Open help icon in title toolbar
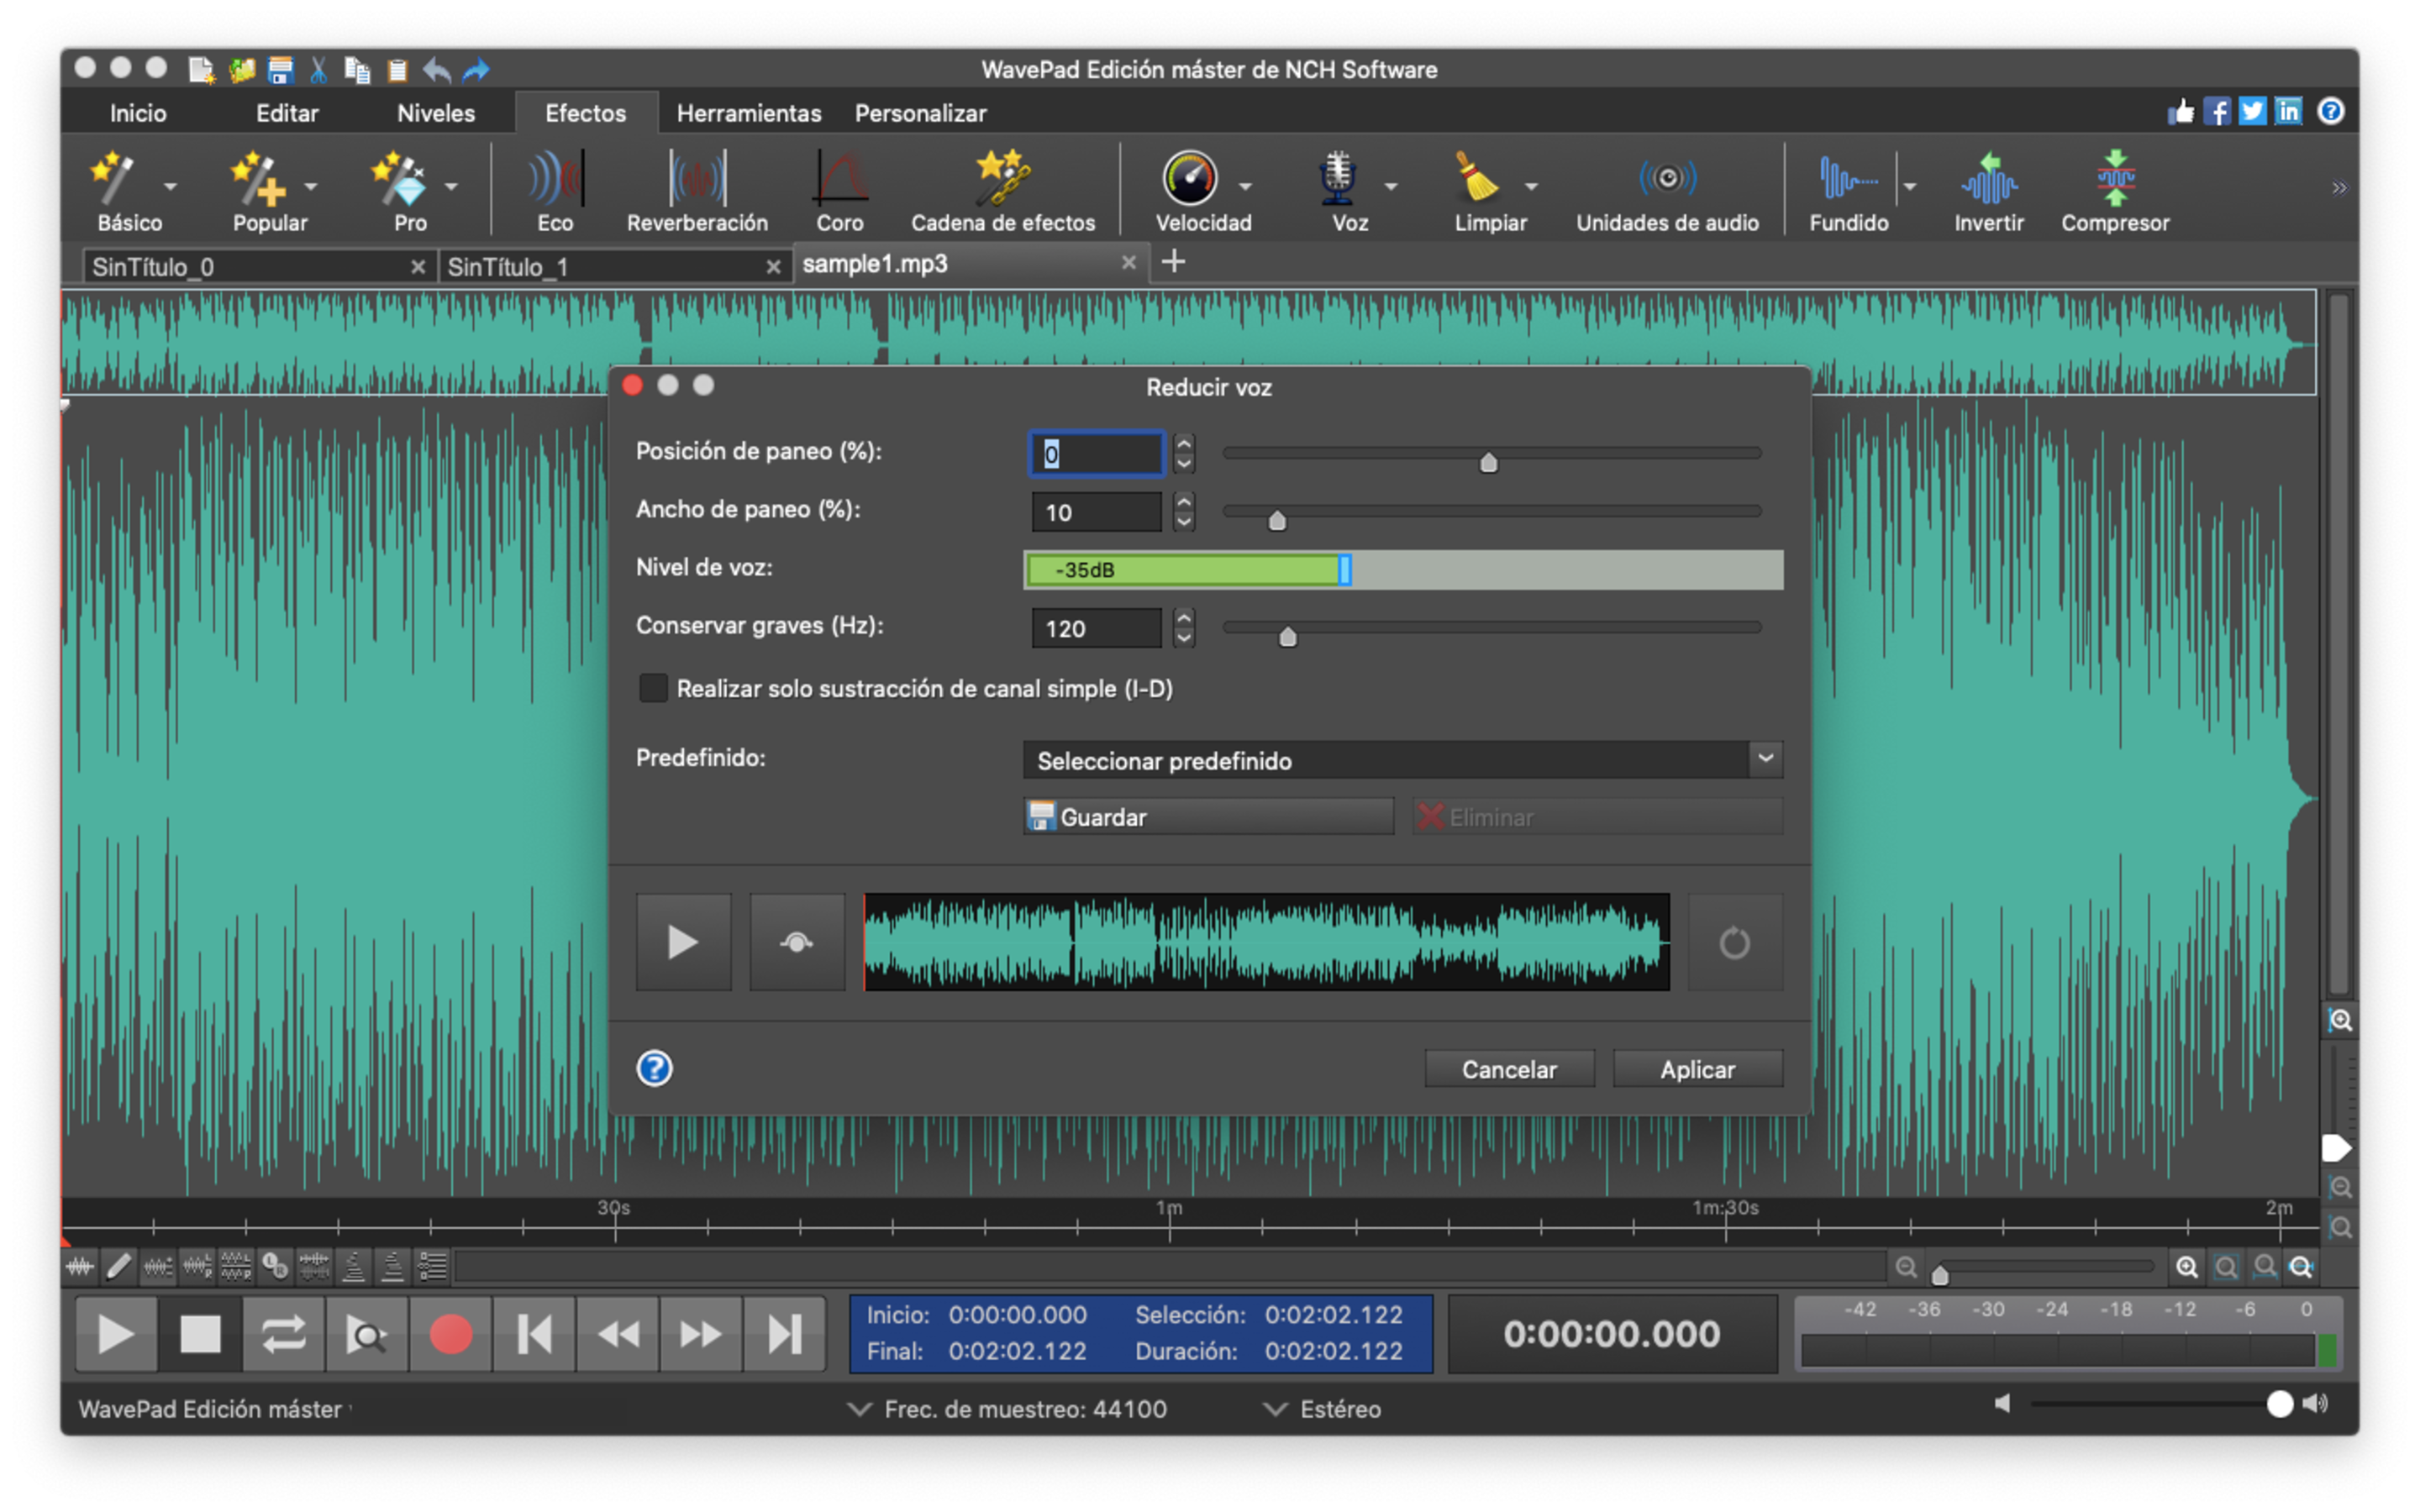 (2330, 111)
